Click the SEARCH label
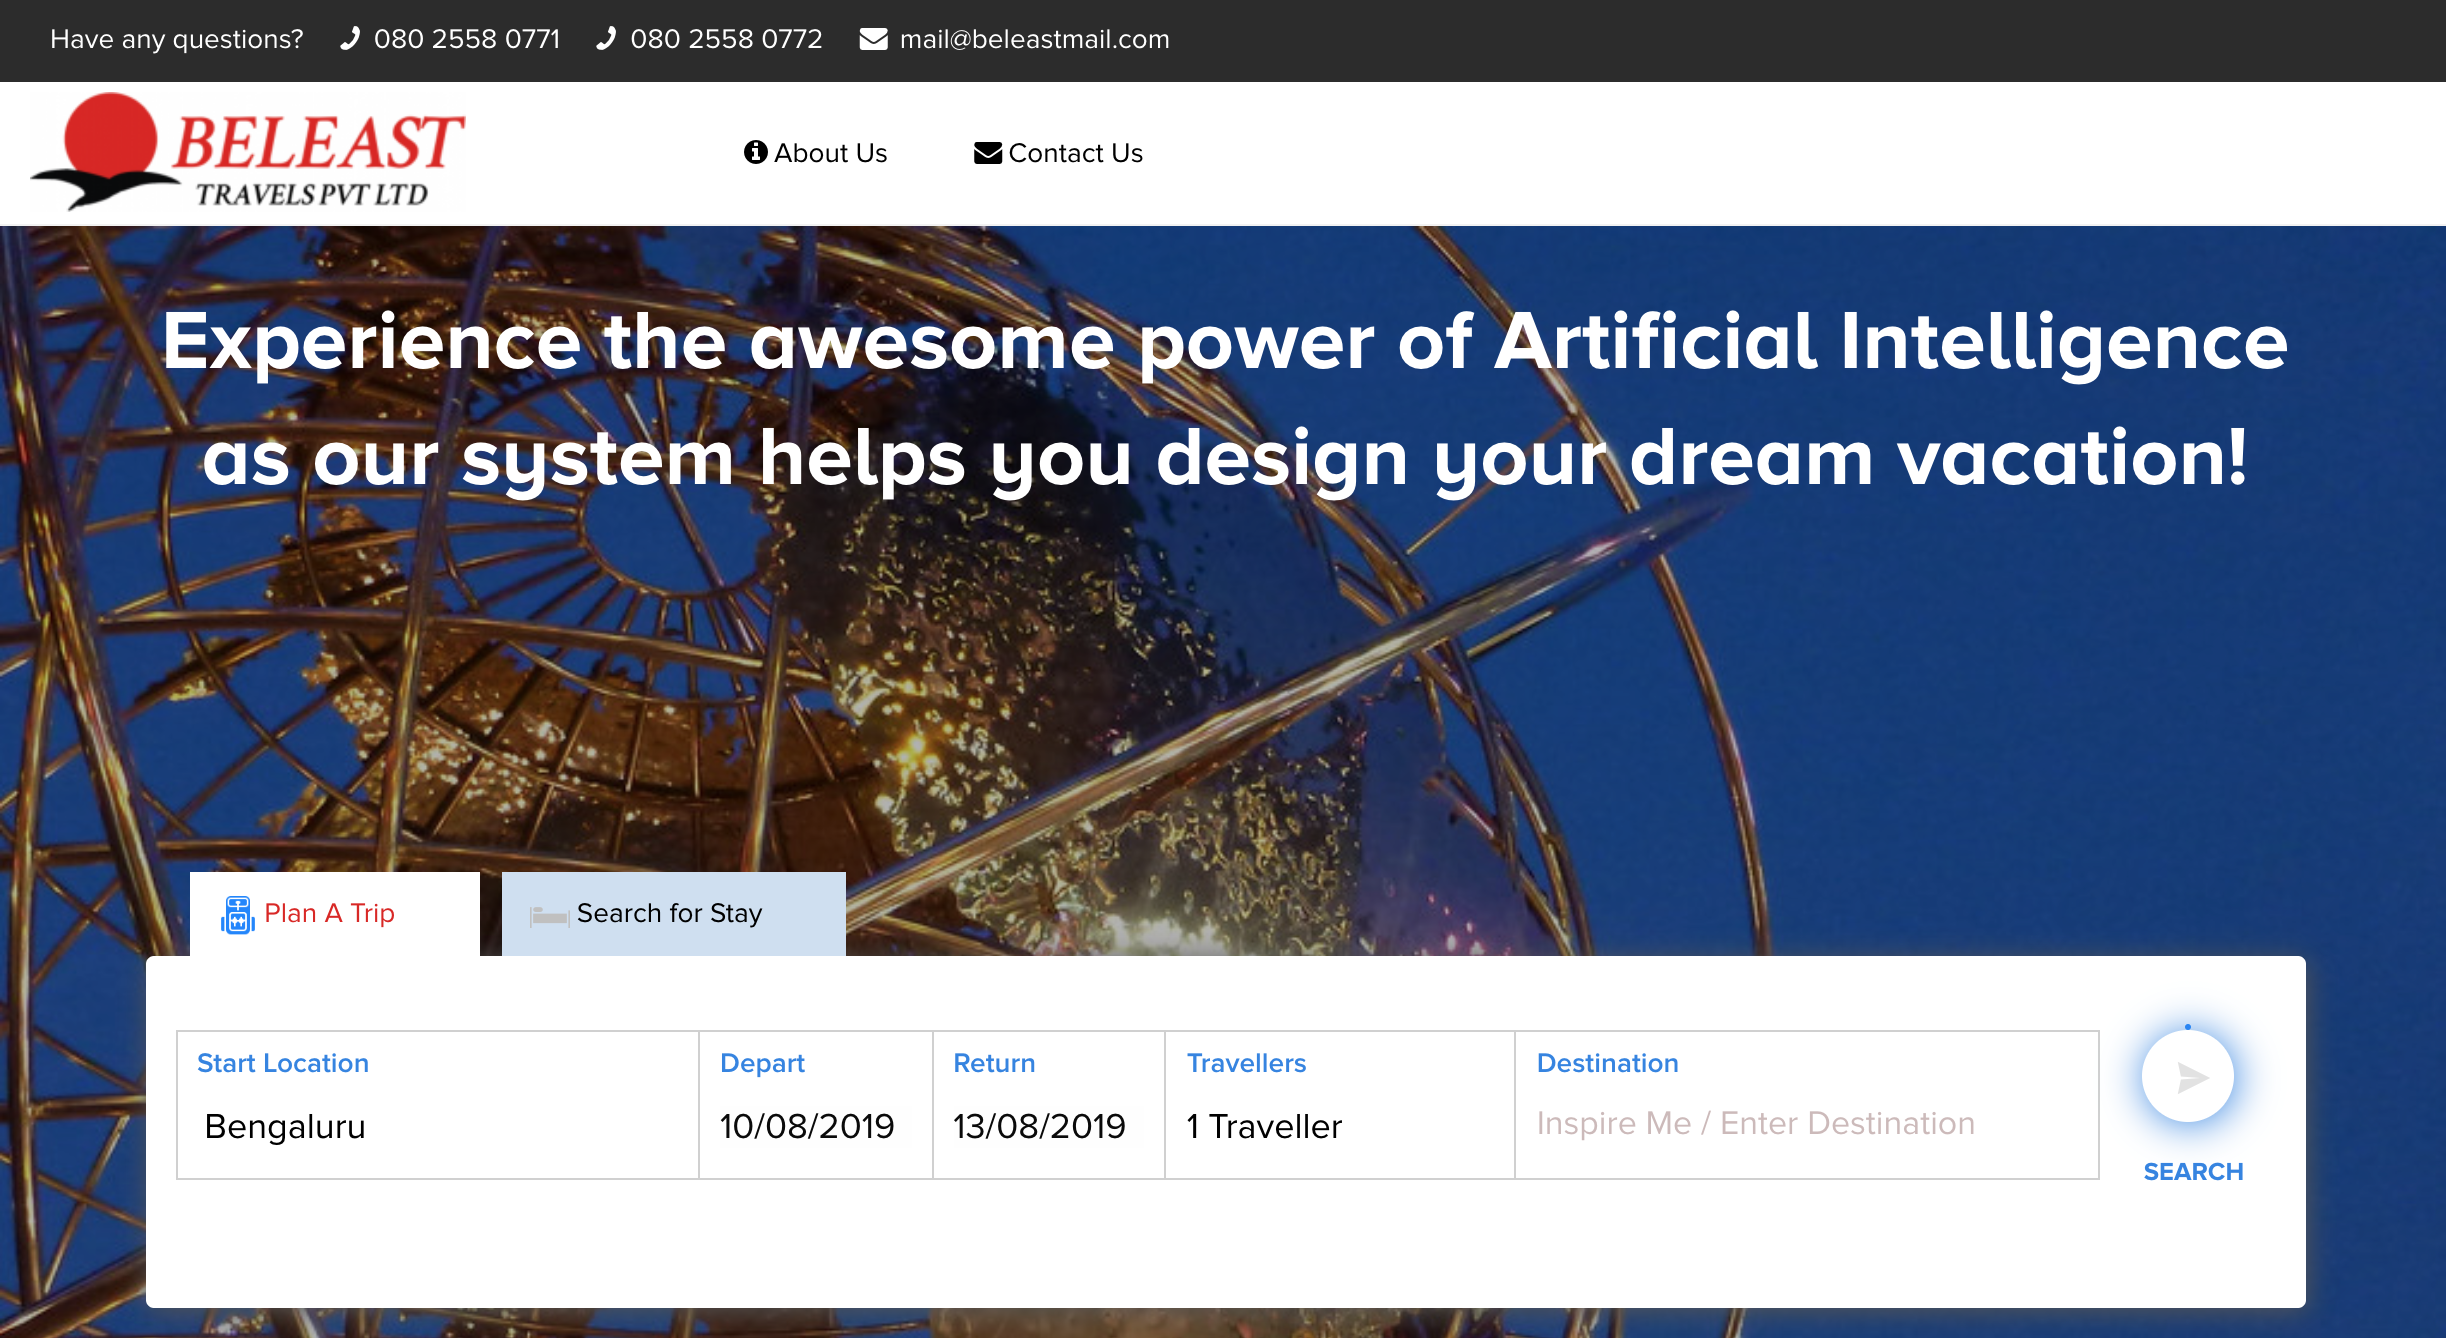Image resolution: width=2446 pixels, height=1338 pixels. (x=2193, y=1171)
